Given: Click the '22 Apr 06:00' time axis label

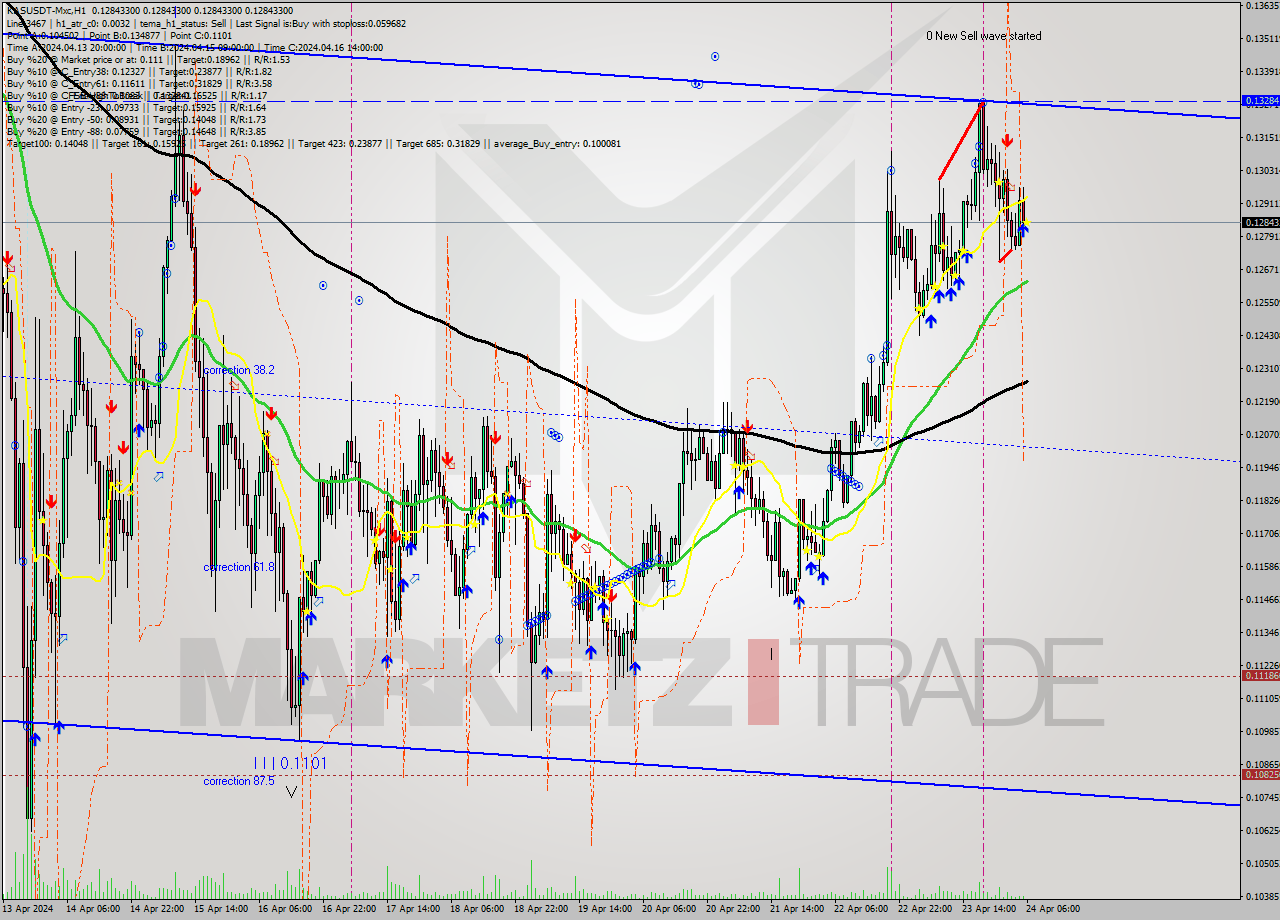Looking at the screenshot, I should (861, 910).
